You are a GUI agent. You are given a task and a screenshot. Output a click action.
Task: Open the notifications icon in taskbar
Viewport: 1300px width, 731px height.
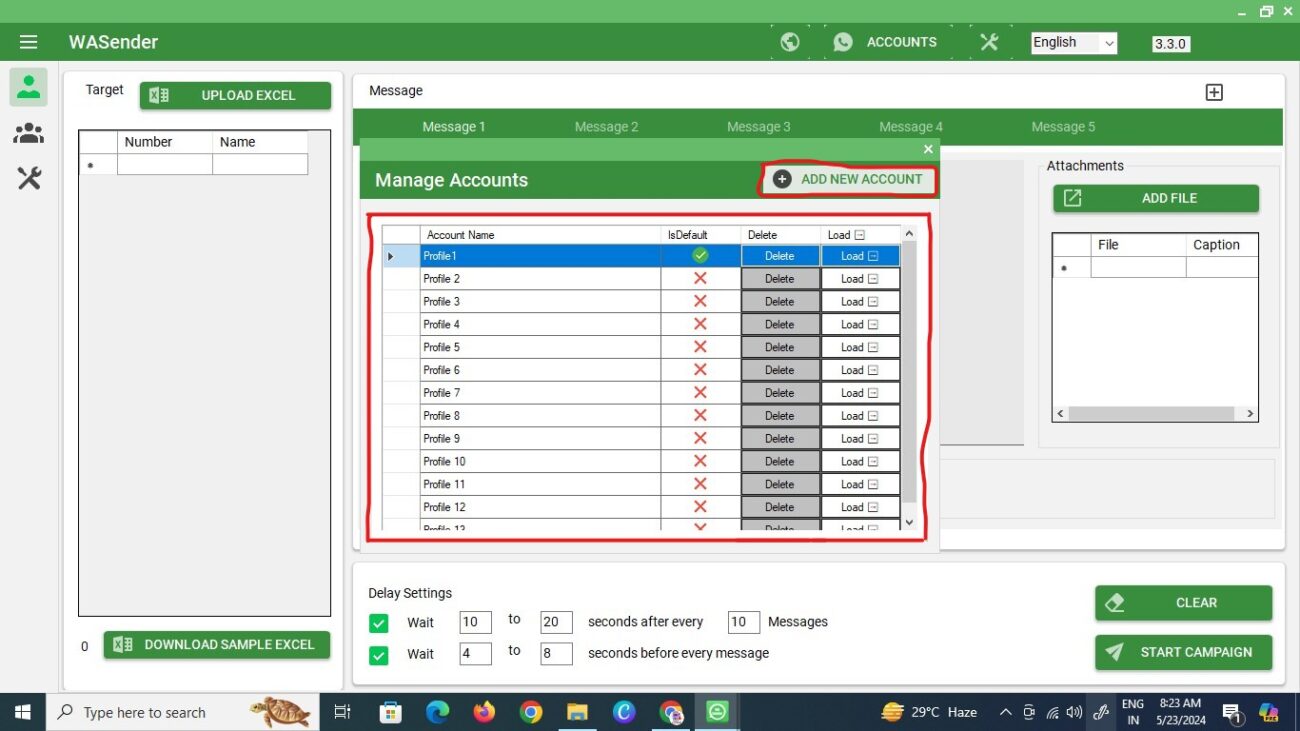pos(1232,712)
